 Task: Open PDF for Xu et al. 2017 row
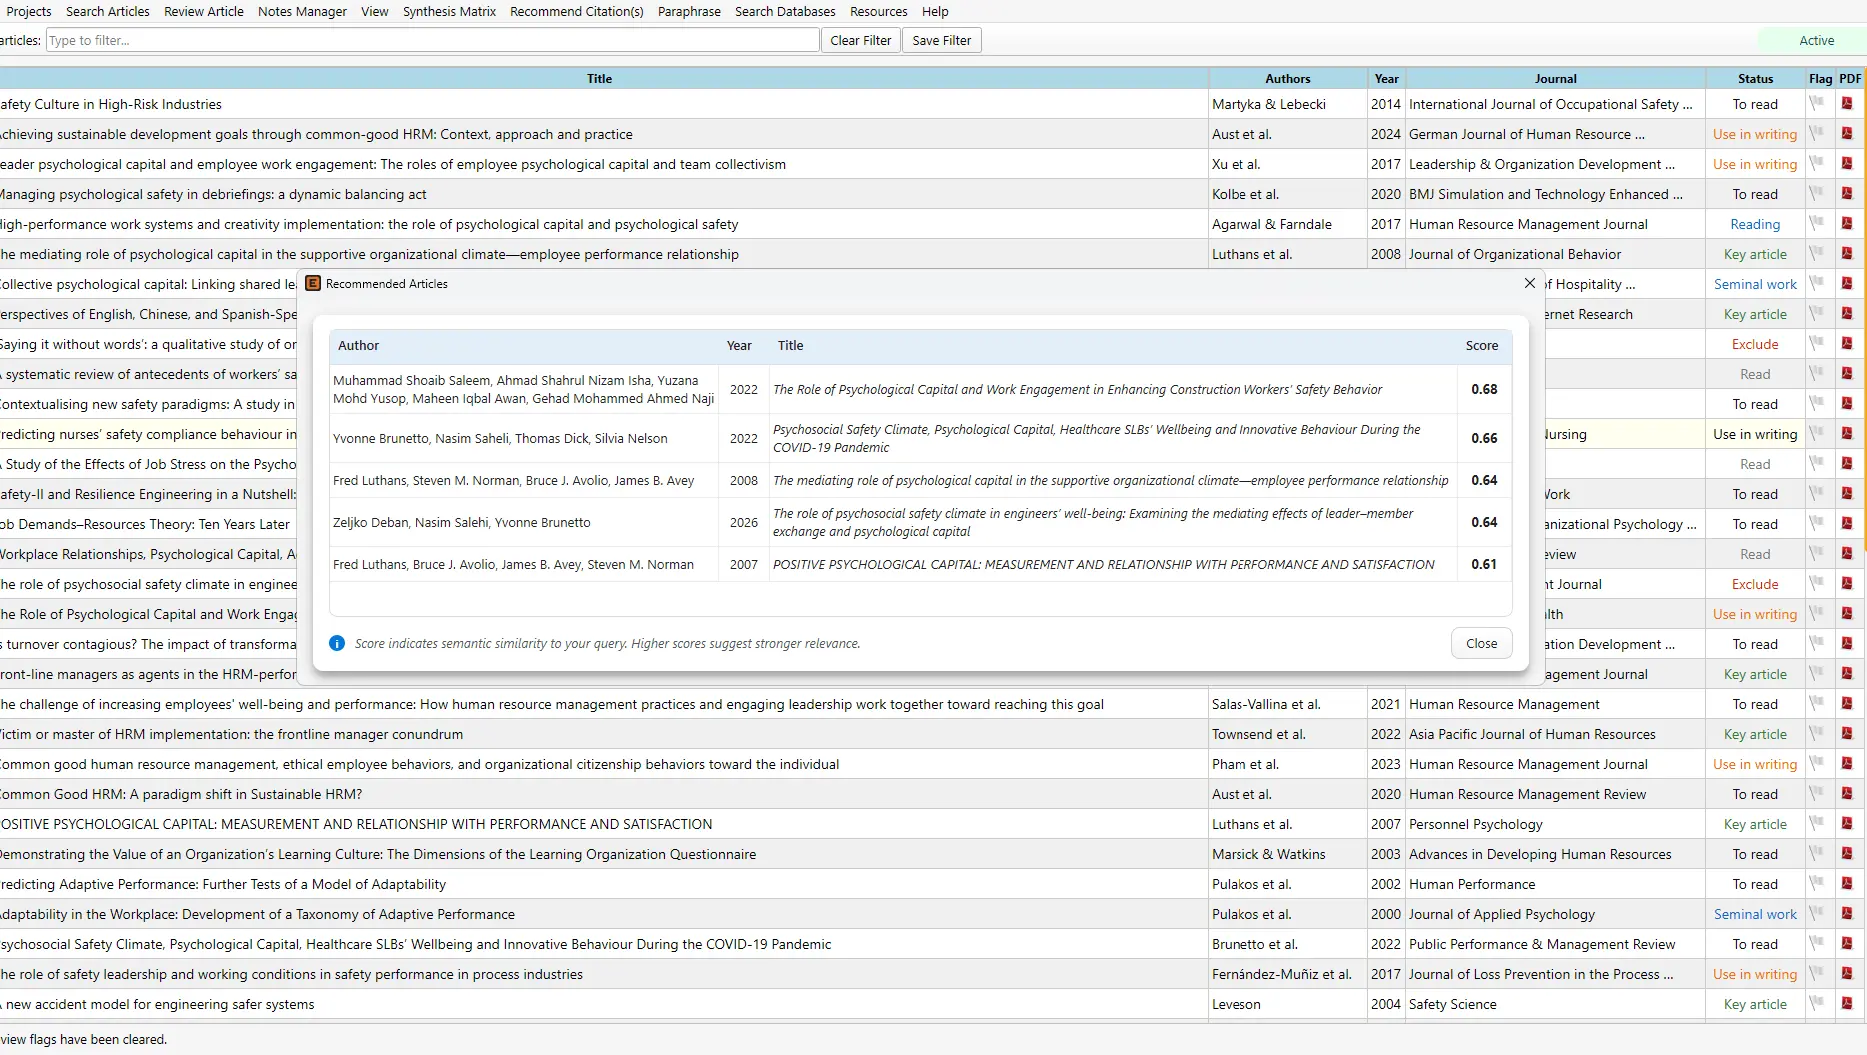[x=1847, y=163]
